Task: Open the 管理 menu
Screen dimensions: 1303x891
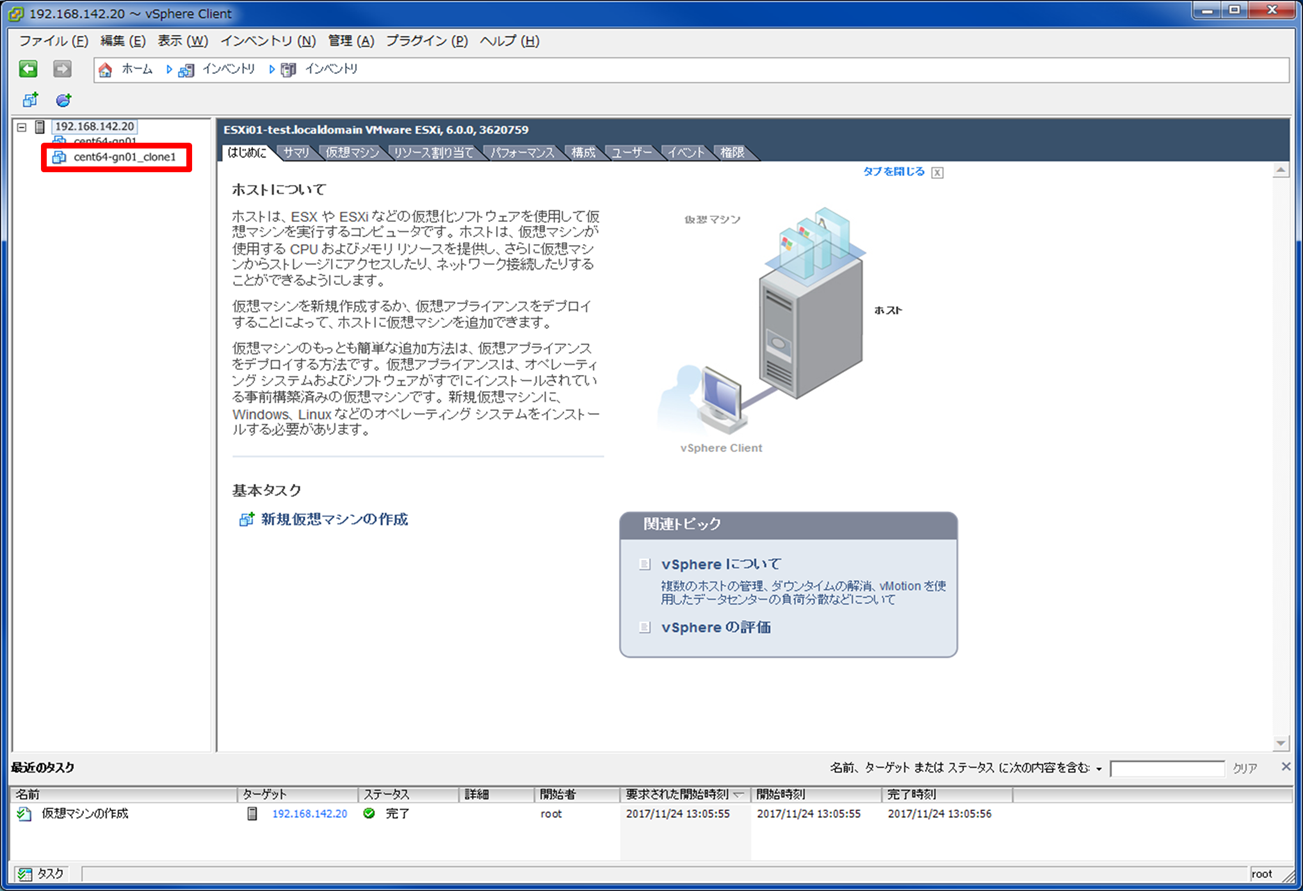Action: coord(351,41)
